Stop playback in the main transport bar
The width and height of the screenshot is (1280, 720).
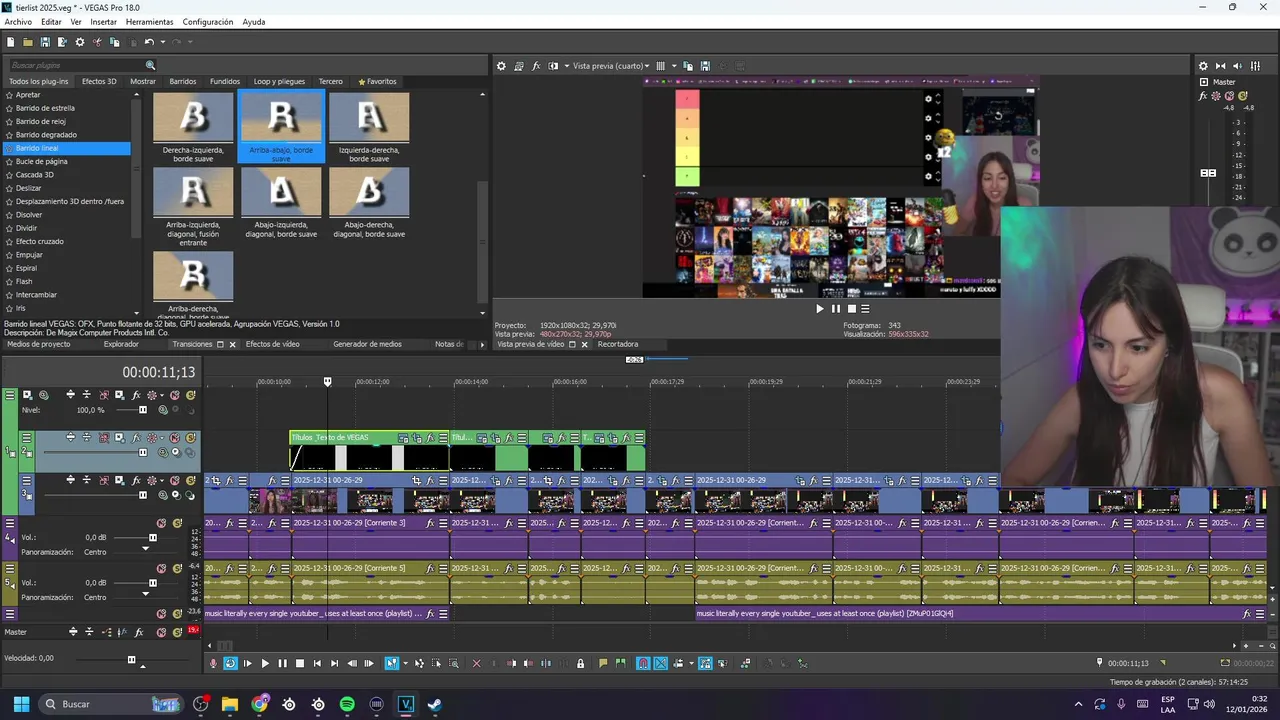point(300,663)
